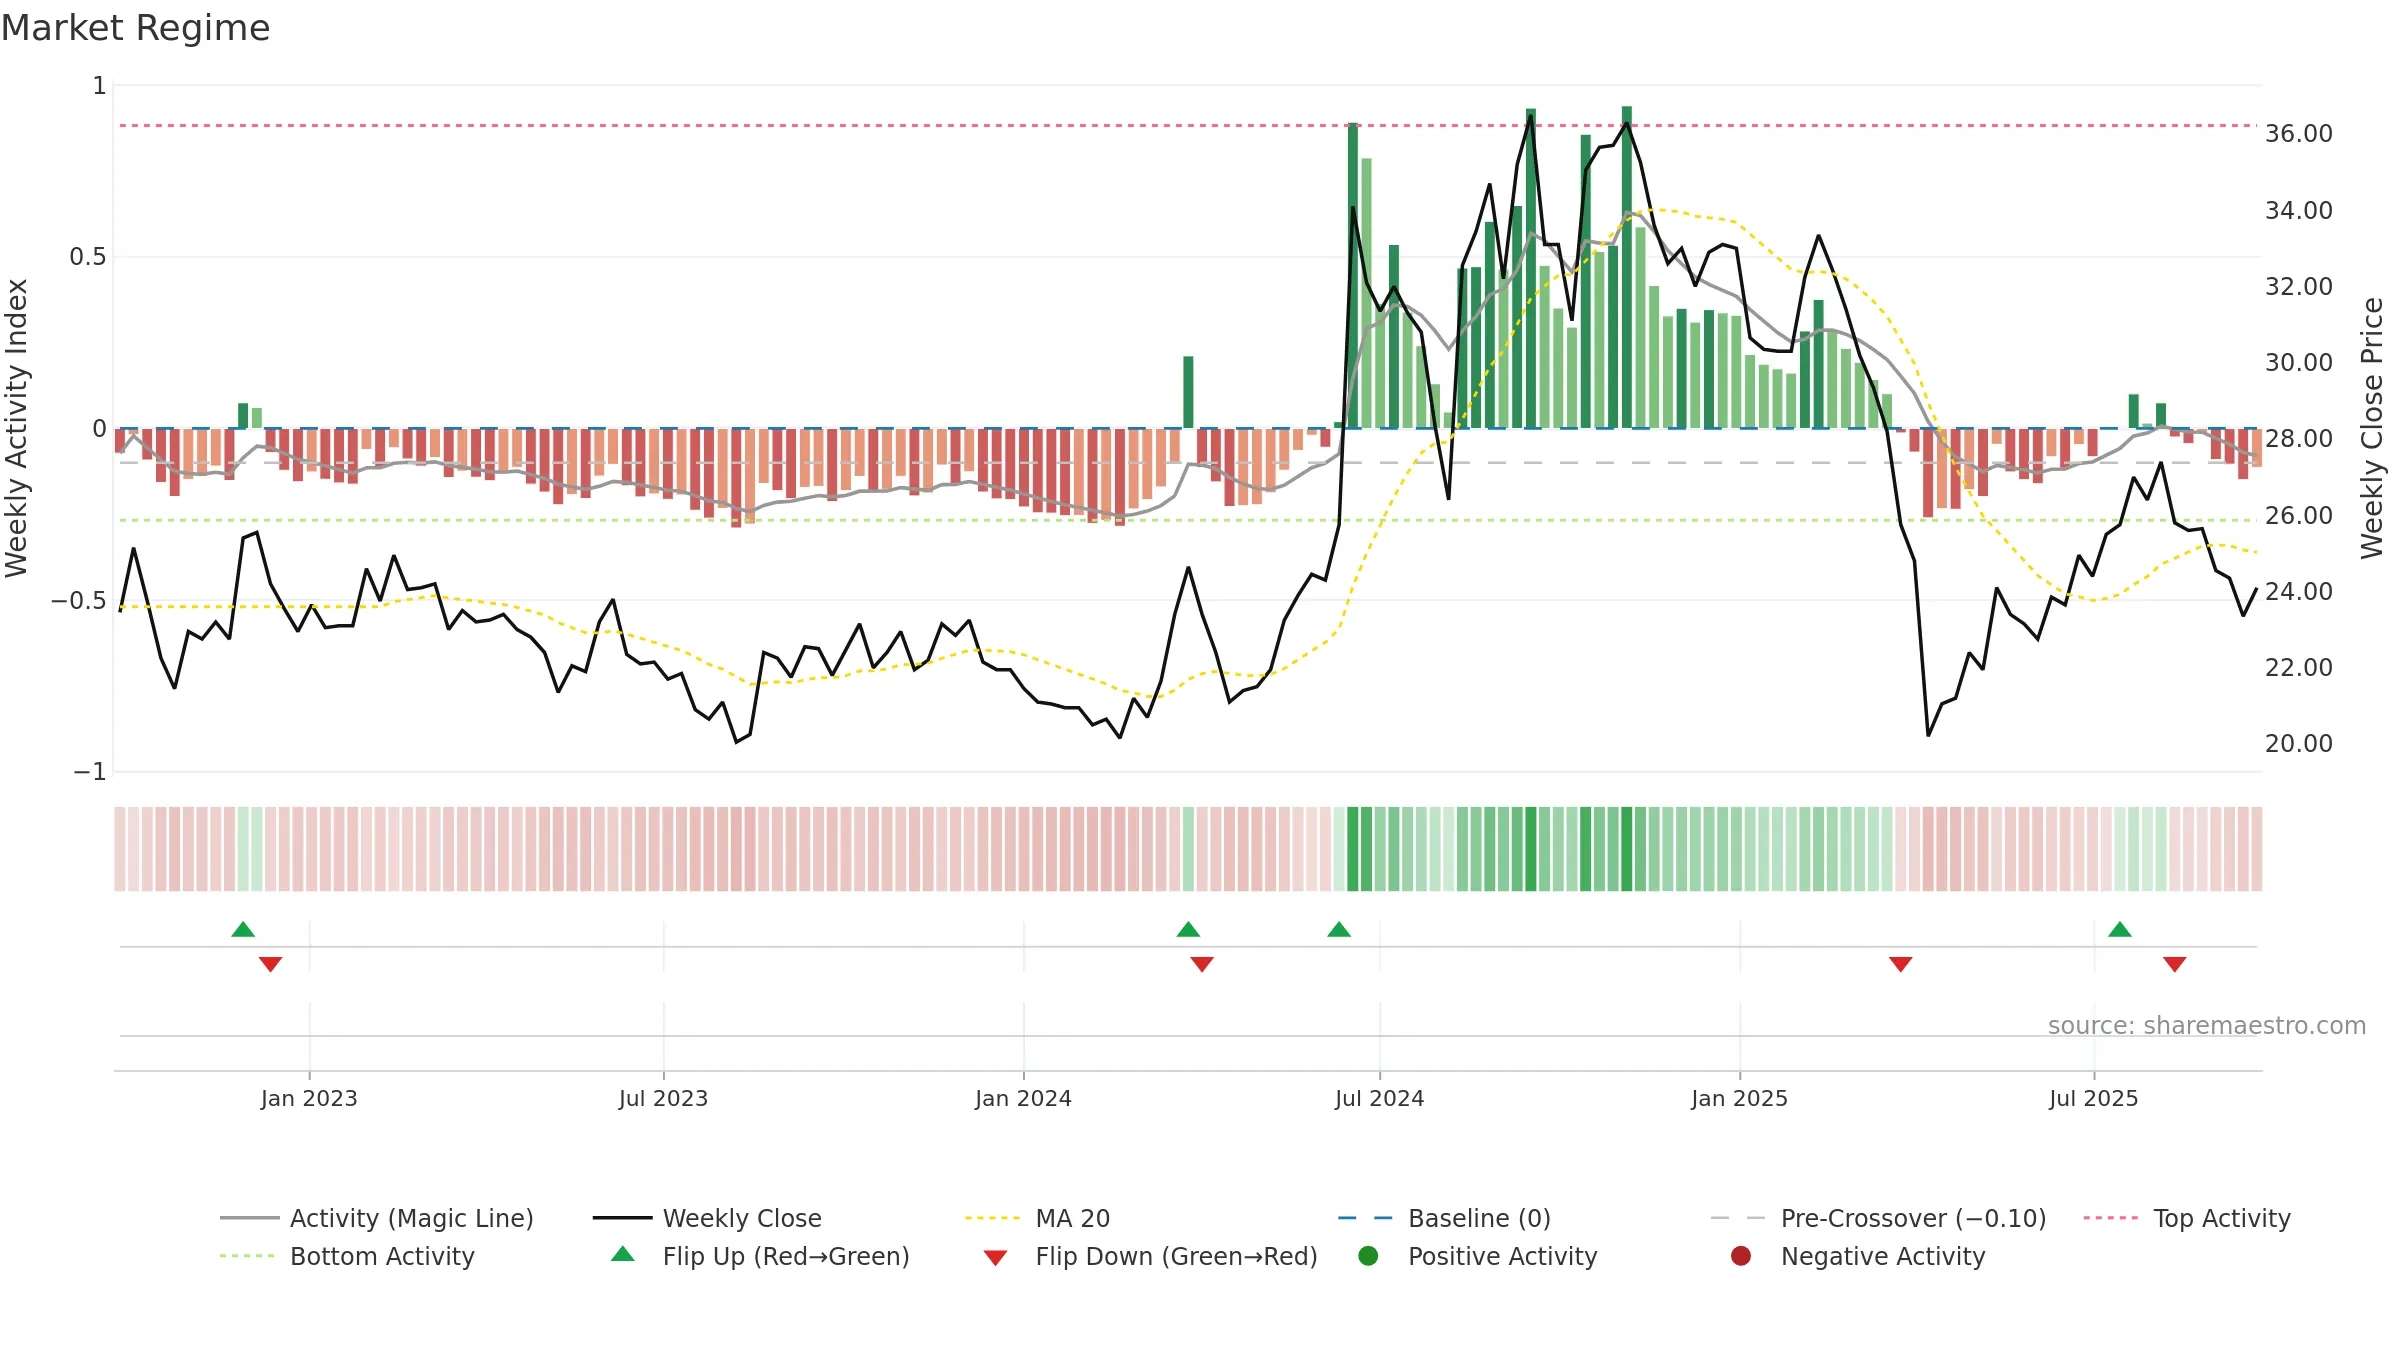Screen dimensions: 2400x1350
Task: Toggle the Top Activity legend entry
Action: tap(2187, 1218)
